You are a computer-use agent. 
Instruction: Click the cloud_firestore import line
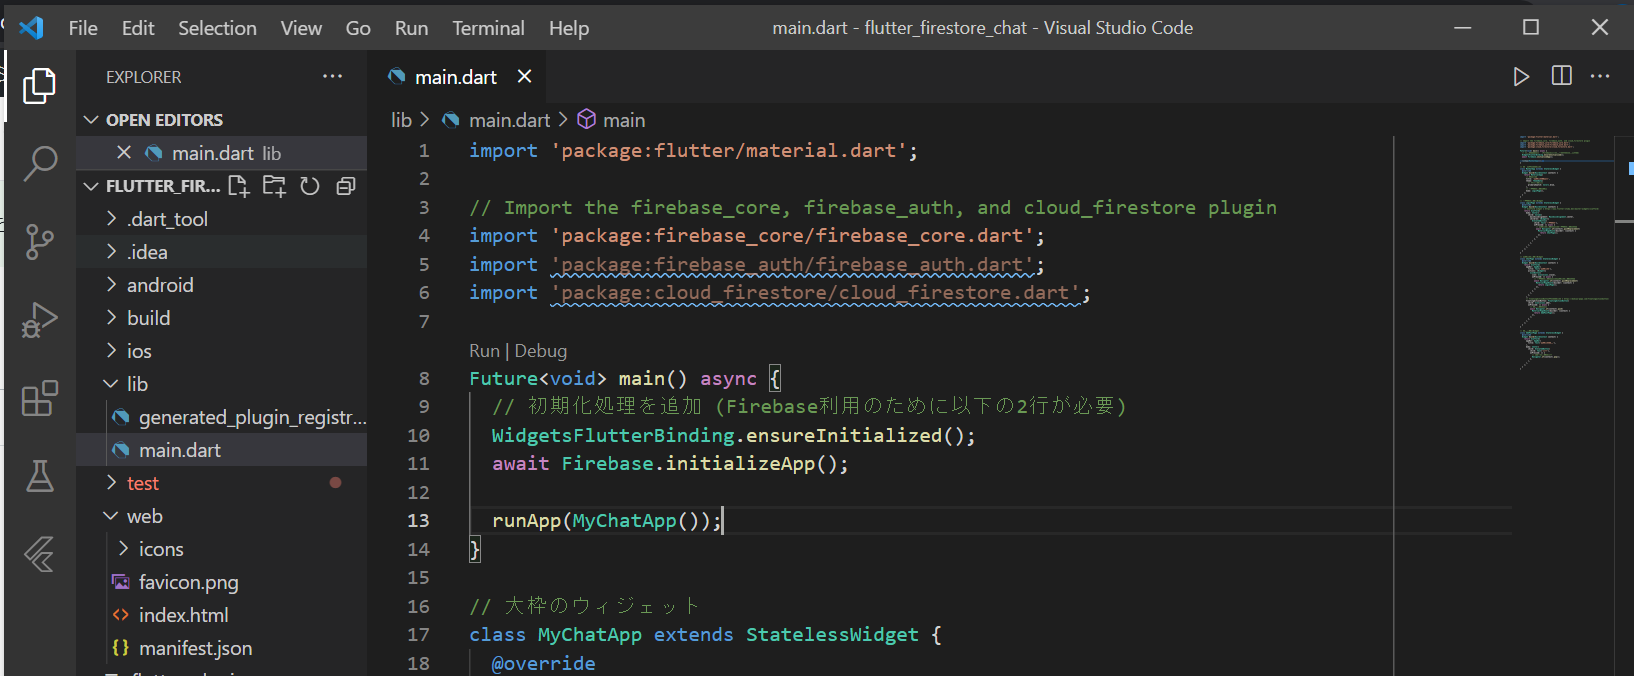click(x=780, y=293)
